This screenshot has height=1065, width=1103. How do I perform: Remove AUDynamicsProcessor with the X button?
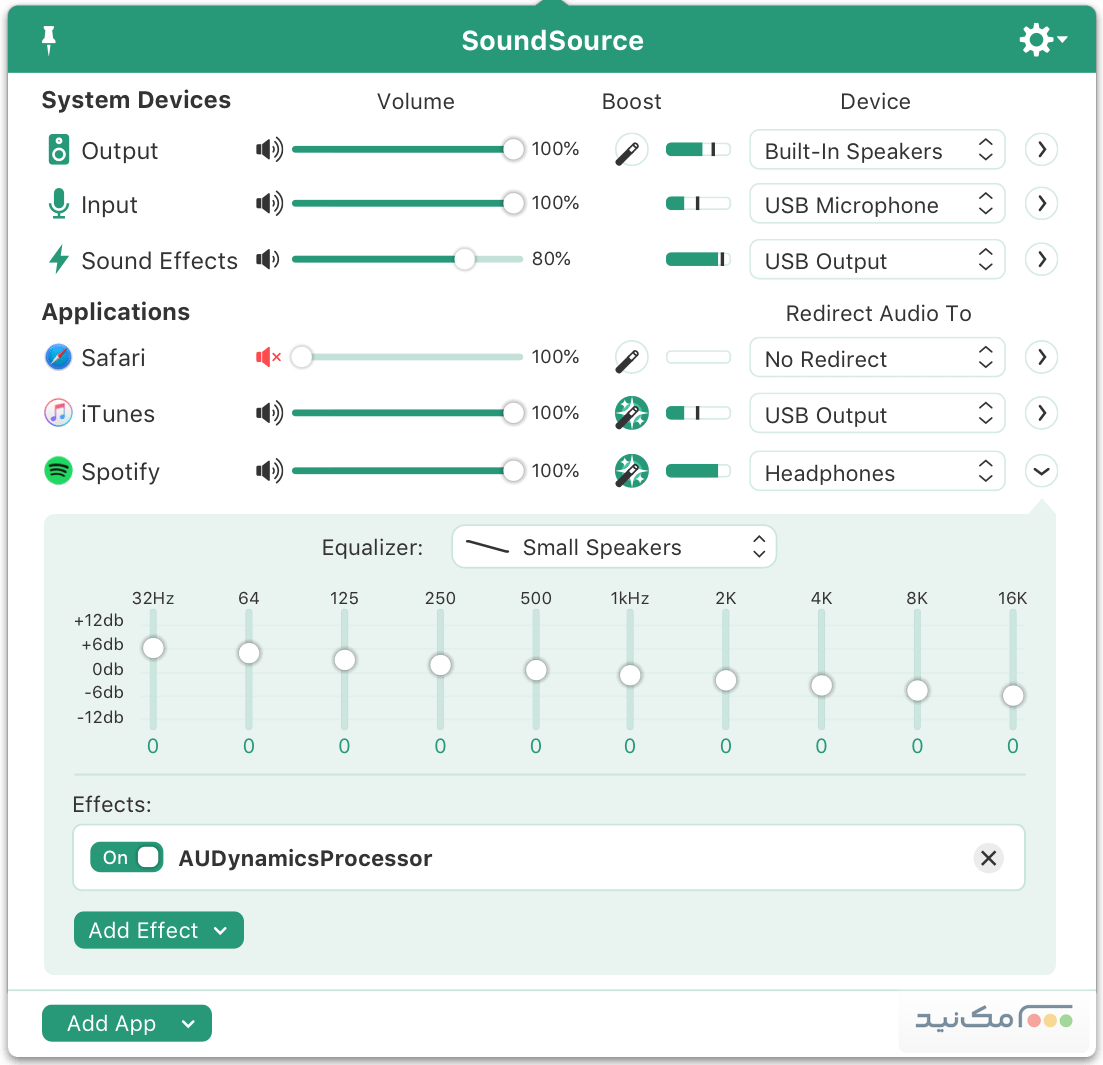click(x=989, y=858)
